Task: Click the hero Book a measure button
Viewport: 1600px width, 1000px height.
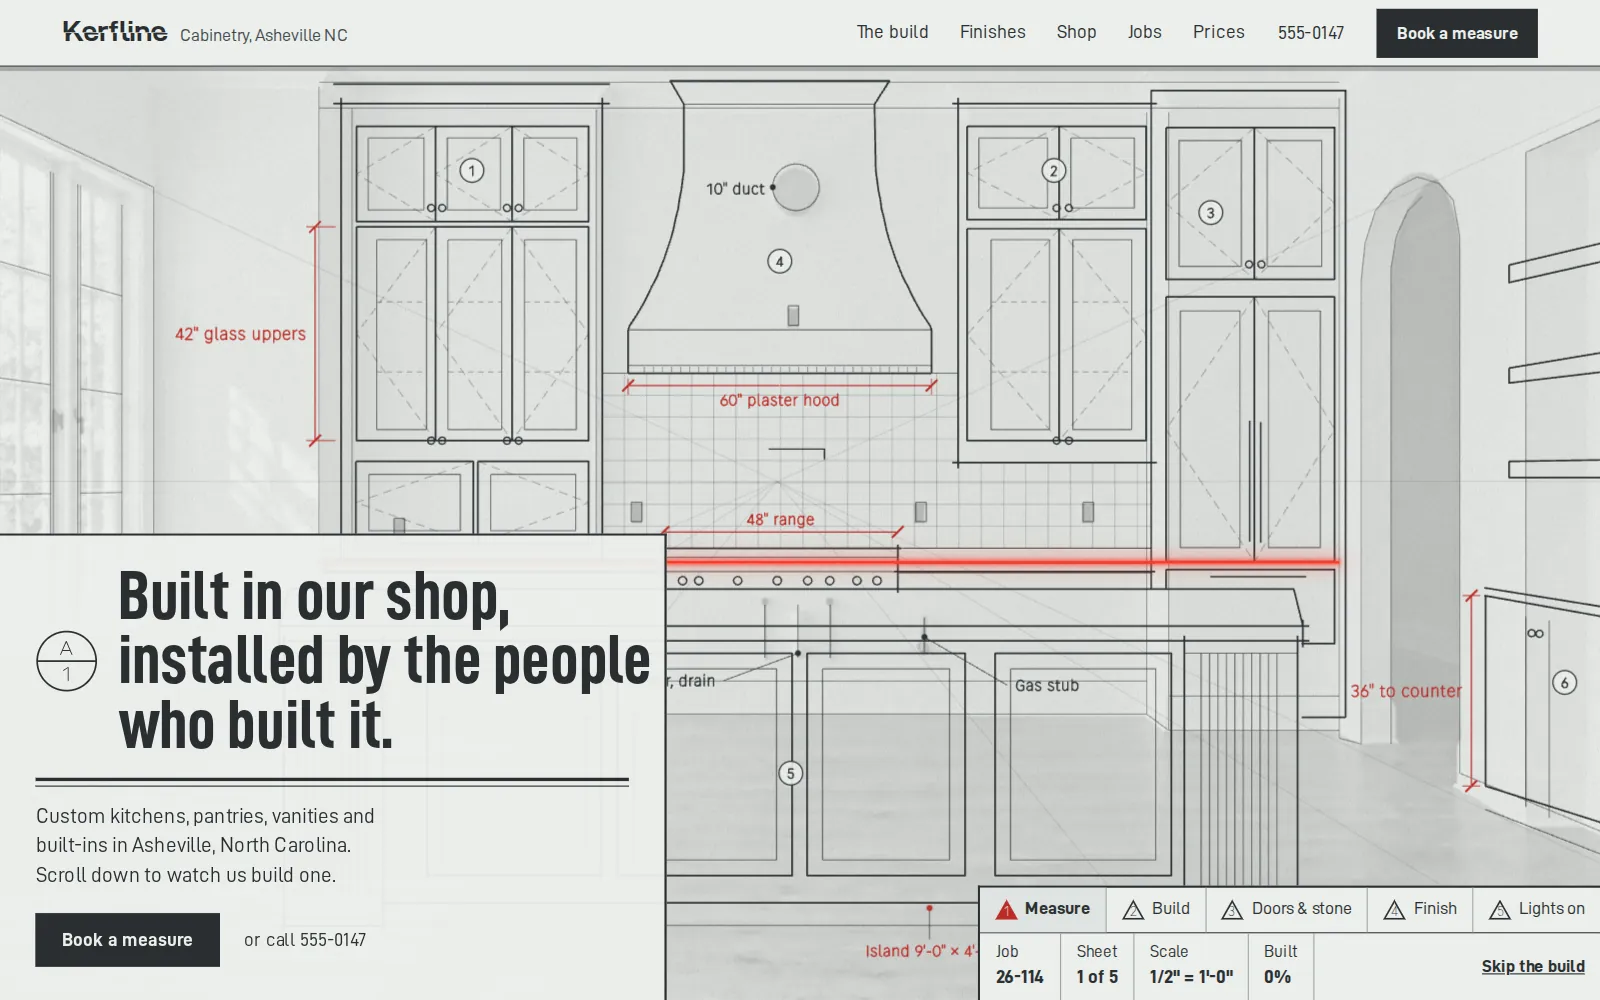Action: coord(127,940)
